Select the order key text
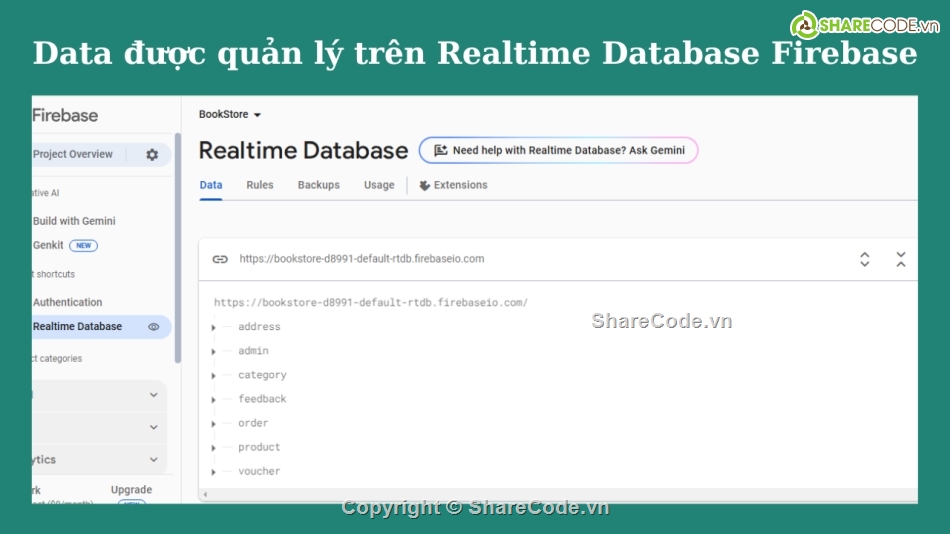Image resolution: width=950 pixels, height=534 pixels. coord(253,423)
